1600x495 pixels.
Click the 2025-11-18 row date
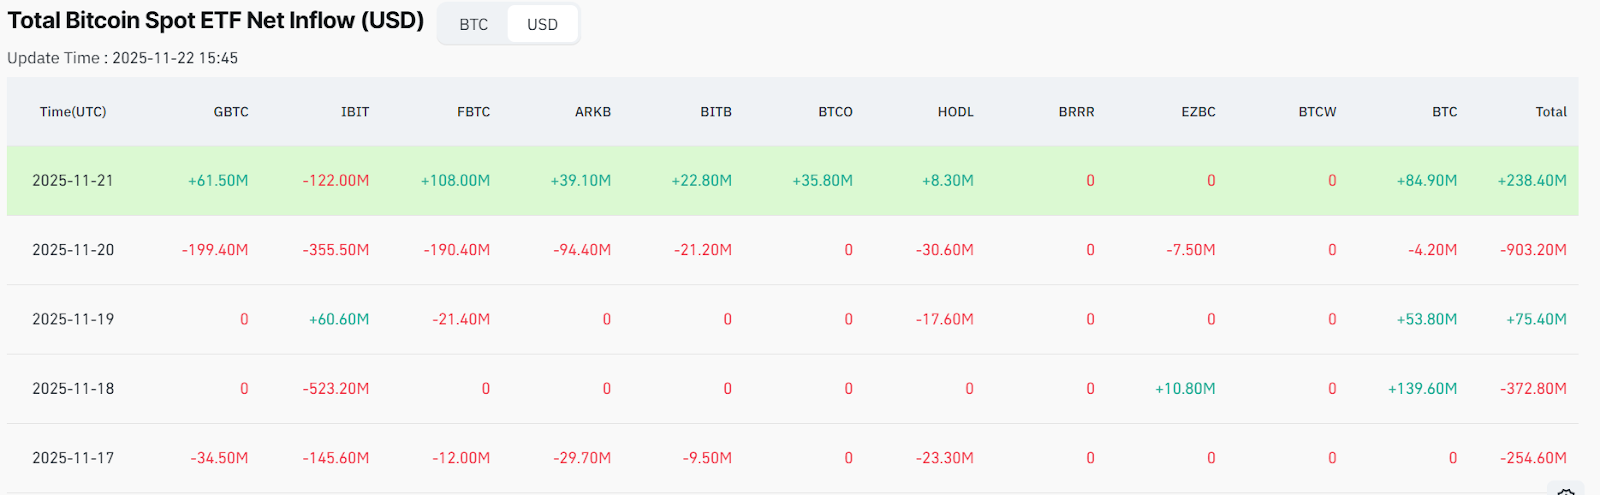click(73, 389)
